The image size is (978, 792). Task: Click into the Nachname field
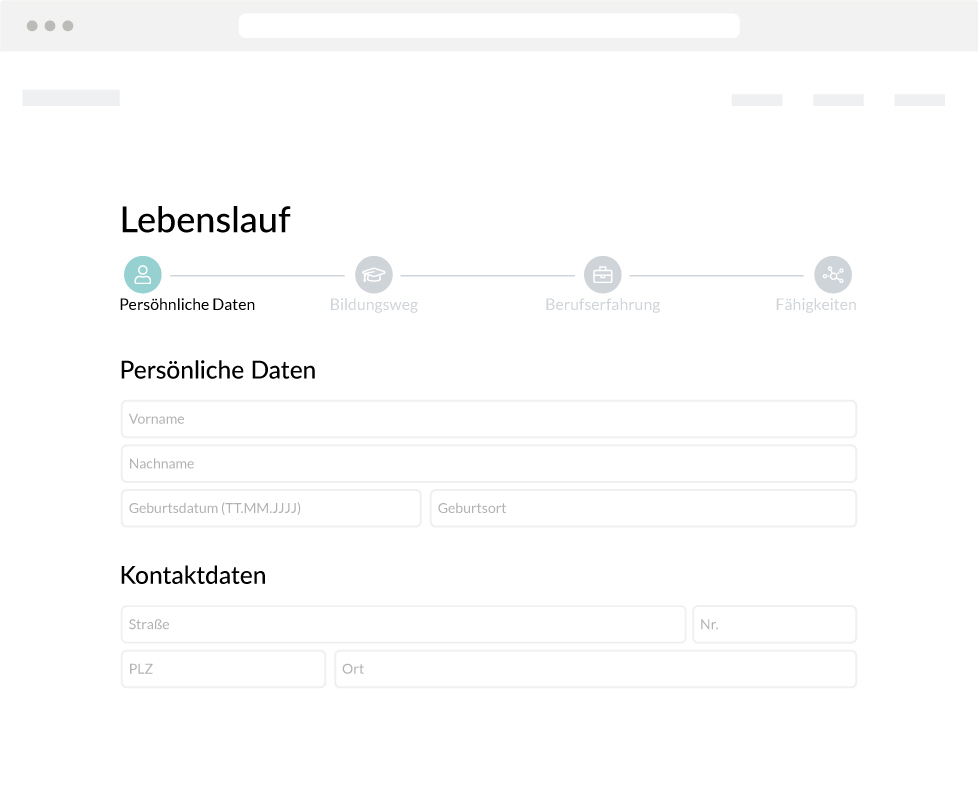coord(488,464)
